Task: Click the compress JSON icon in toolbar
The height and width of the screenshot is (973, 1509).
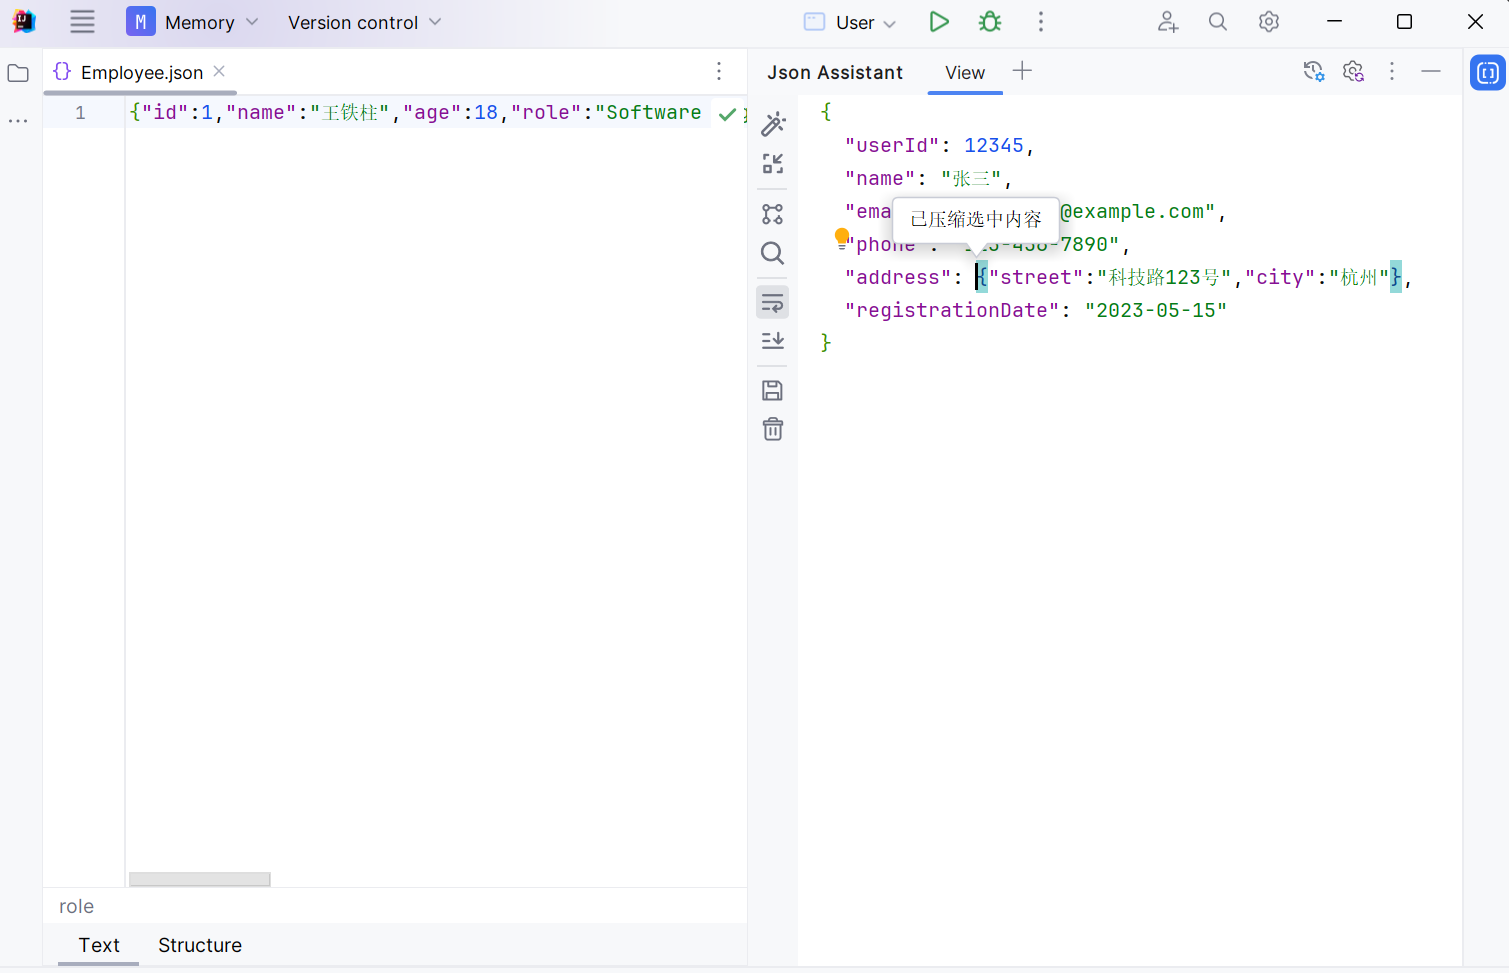Action: tap(773, 164)
